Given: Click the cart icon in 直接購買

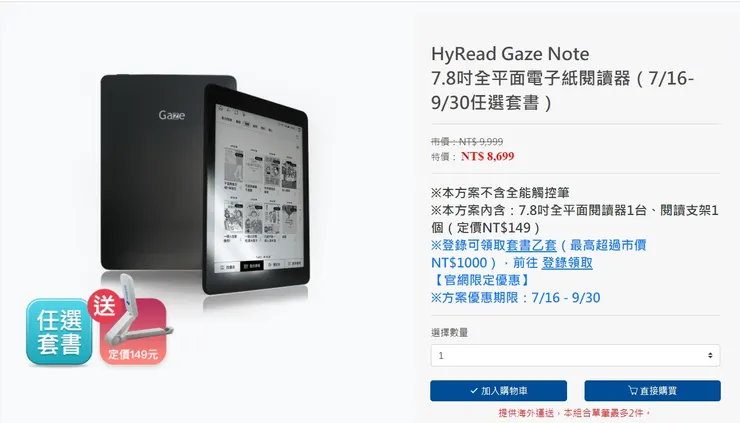Looking at the screenshot, I should 633,390.
